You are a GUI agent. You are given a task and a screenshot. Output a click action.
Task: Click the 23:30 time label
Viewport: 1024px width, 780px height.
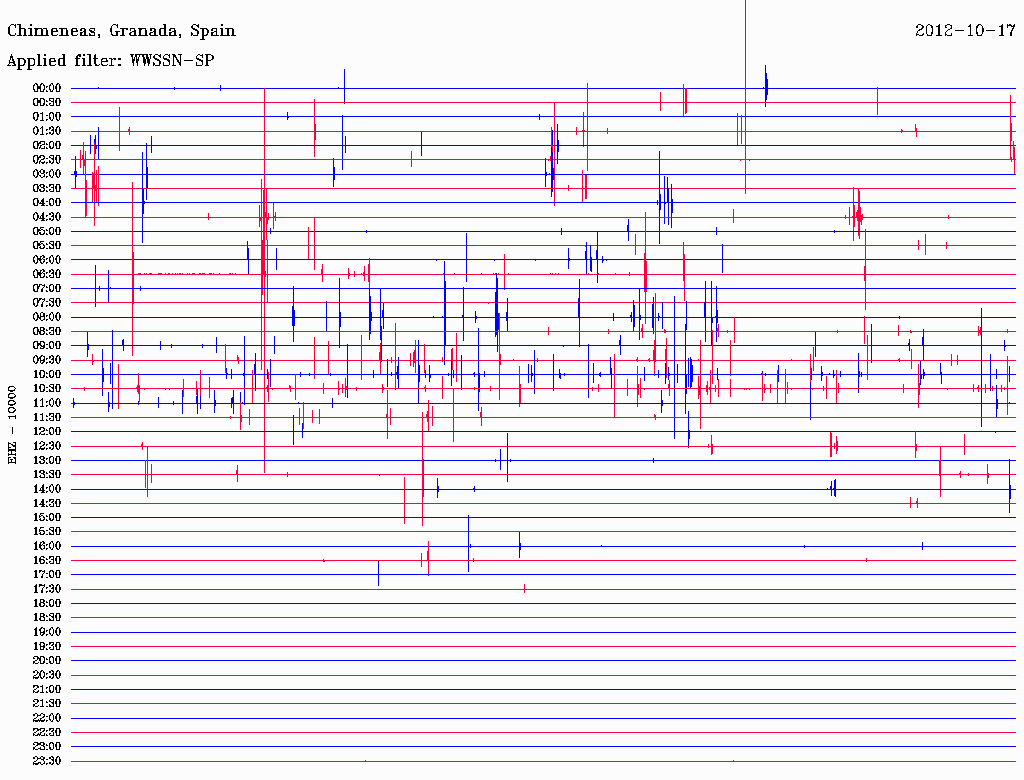pos(47,760)
